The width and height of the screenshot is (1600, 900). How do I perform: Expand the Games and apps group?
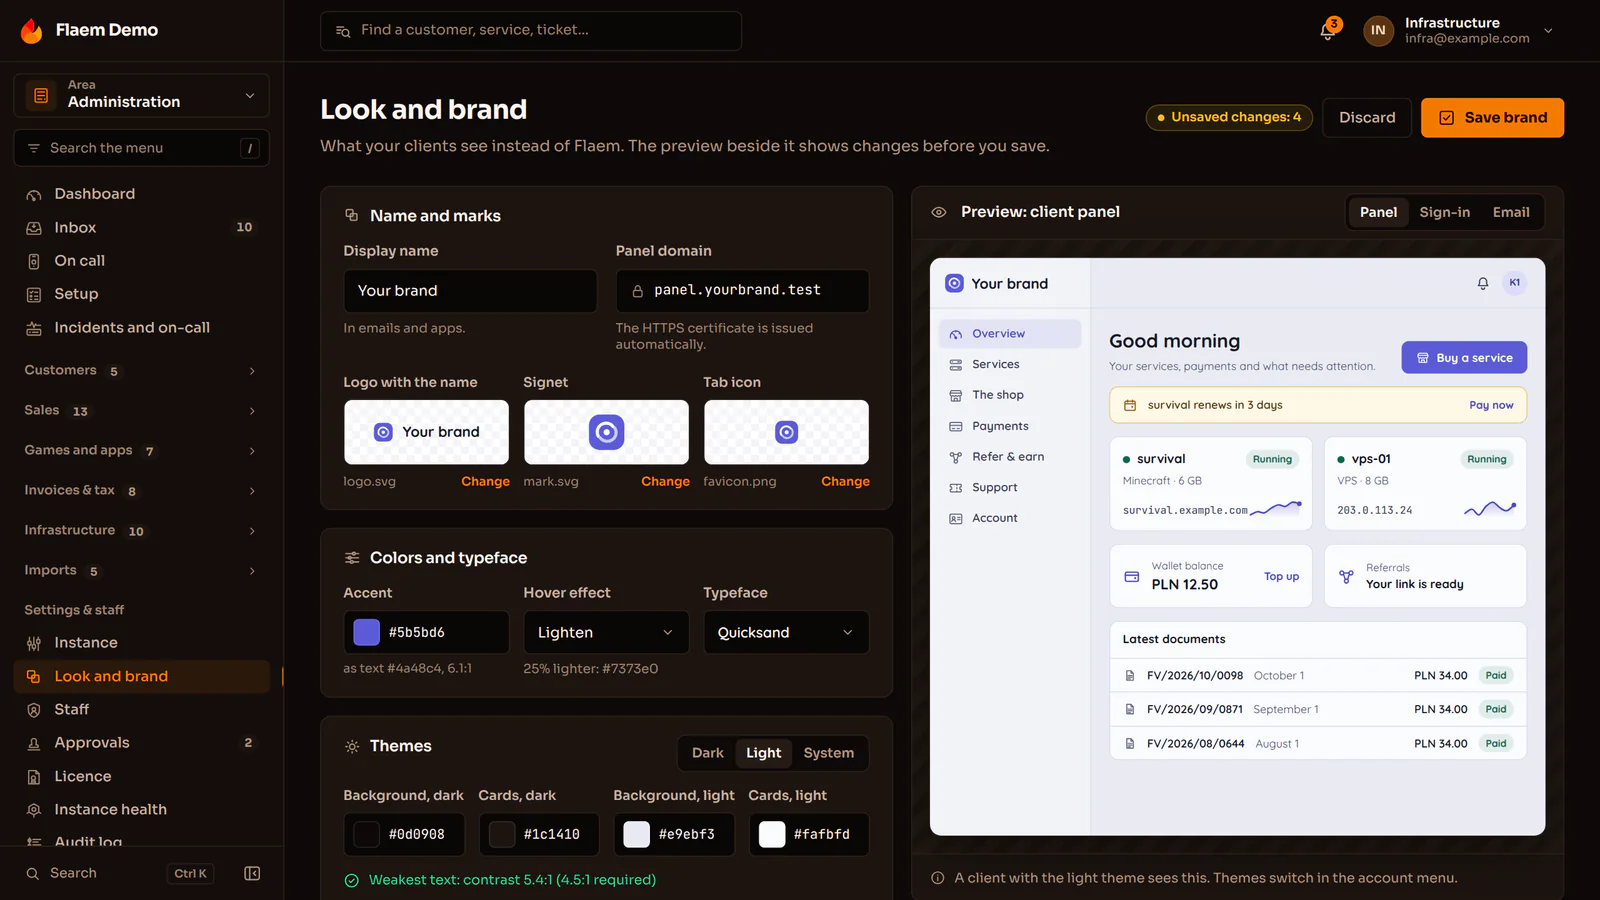point(141,451)
